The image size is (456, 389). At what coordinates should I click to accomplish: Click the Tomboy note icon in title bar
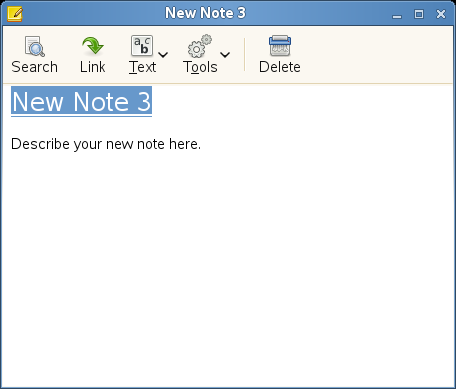click(15, 14)
